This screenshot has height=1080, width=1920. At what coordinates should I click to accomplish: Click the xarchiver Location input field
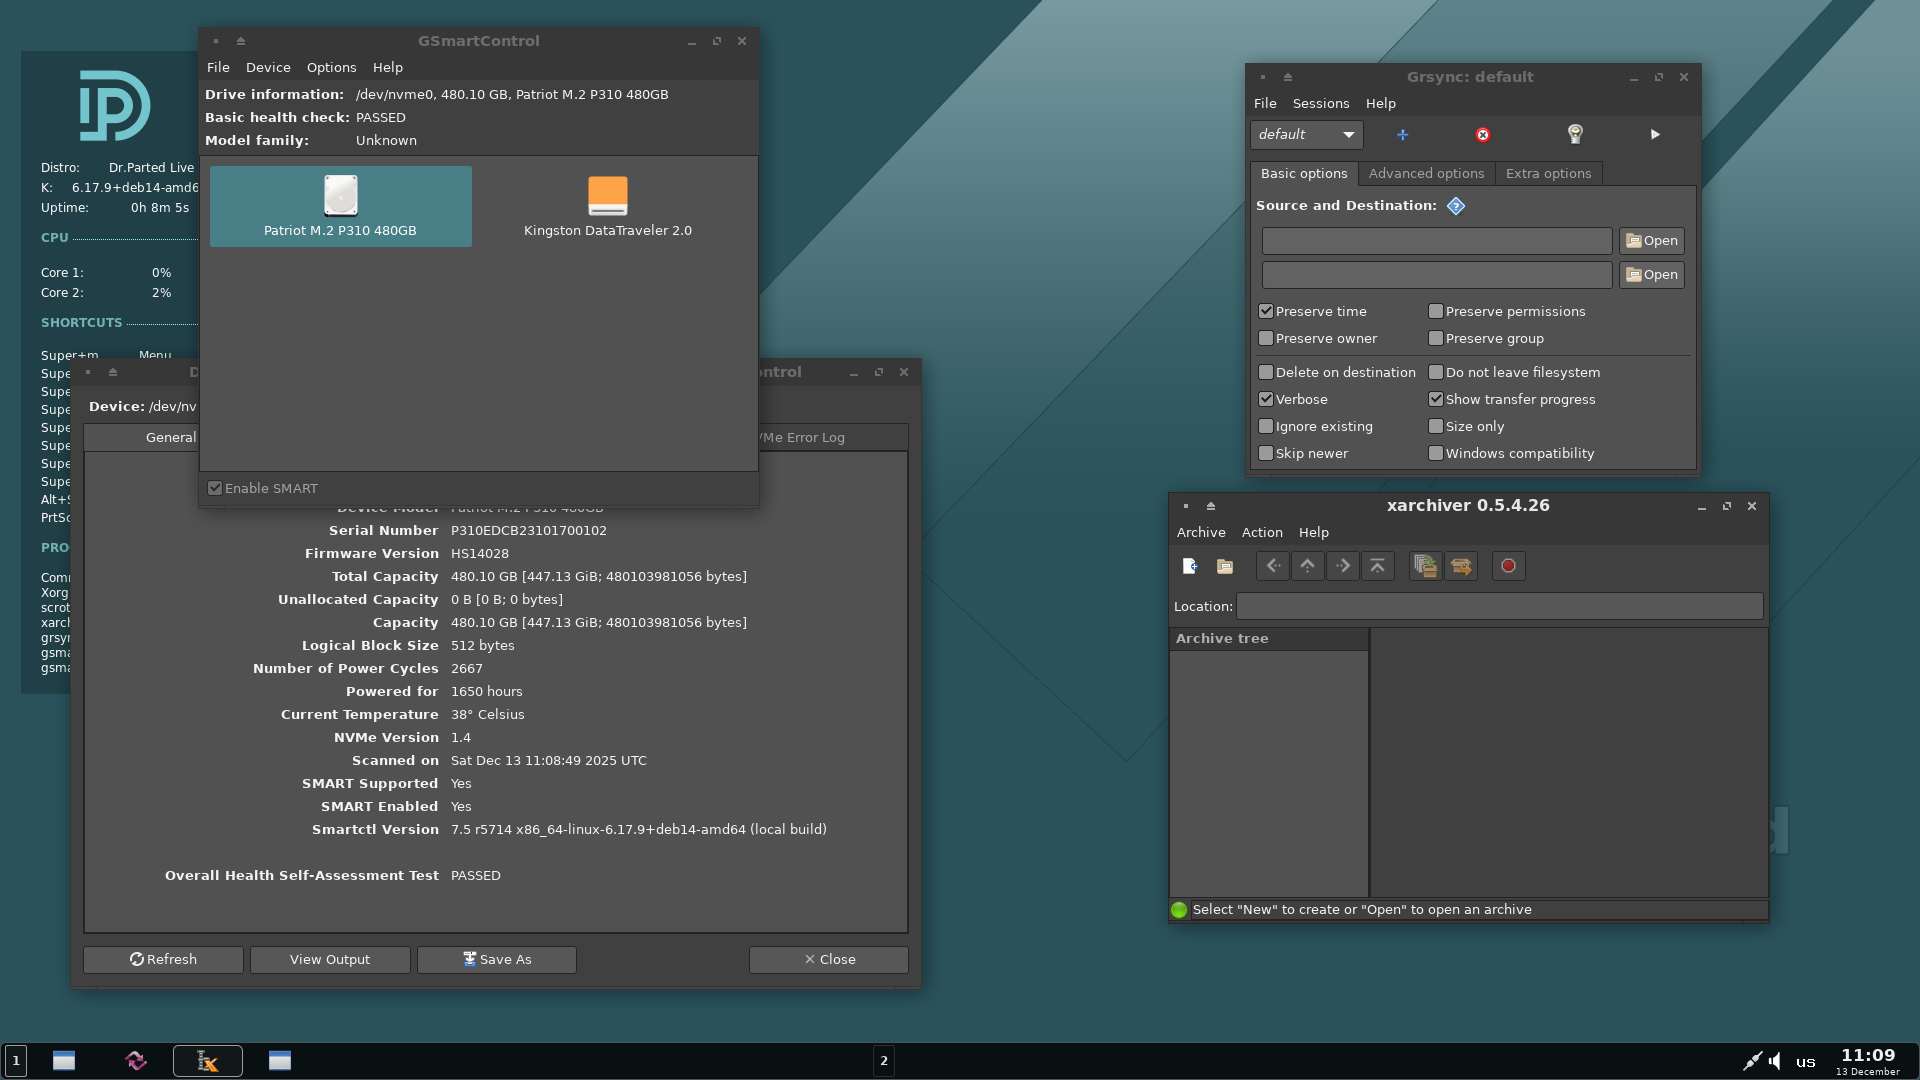click(x=1499, y=606)
